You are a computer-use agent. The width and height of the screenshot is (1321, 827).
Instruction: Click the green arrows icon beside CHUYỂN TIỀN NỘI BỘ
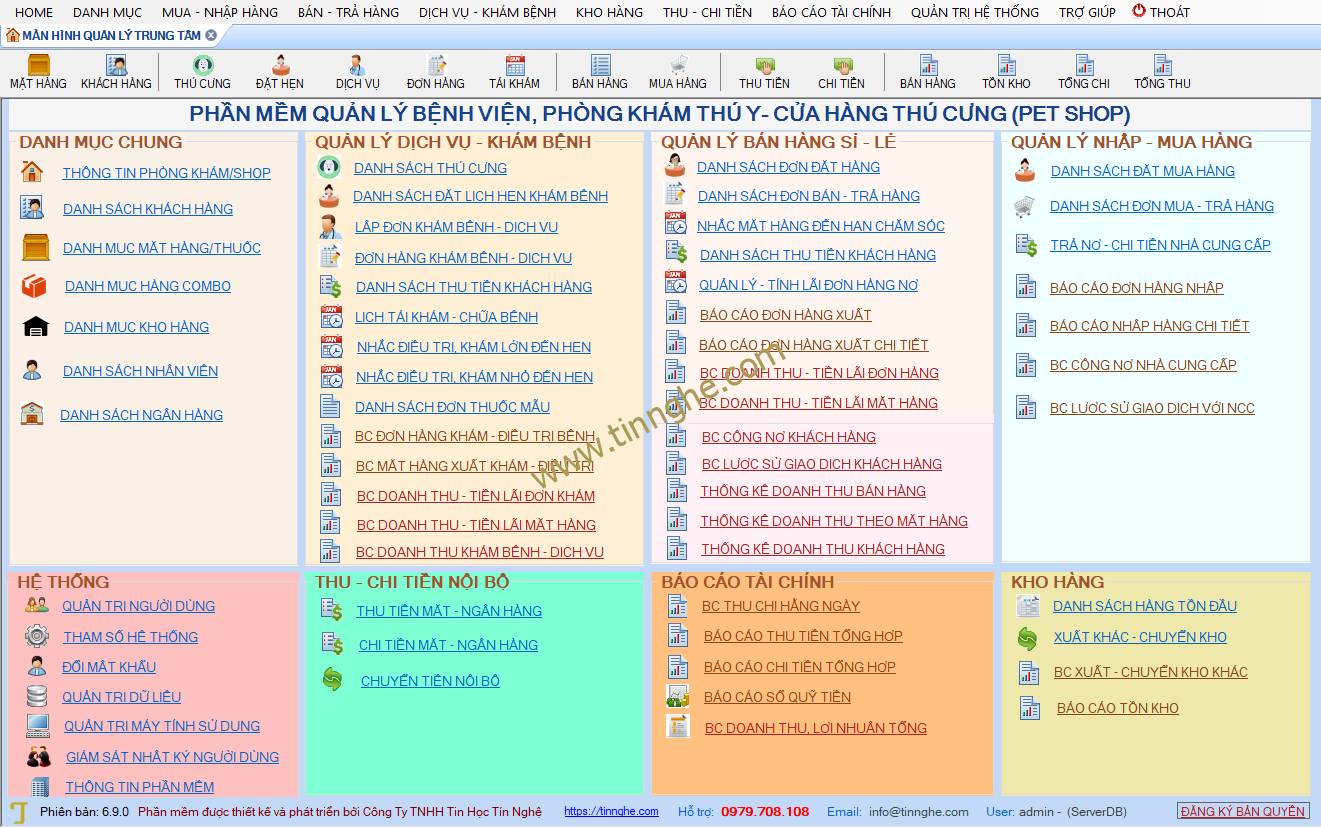(332, 680)
